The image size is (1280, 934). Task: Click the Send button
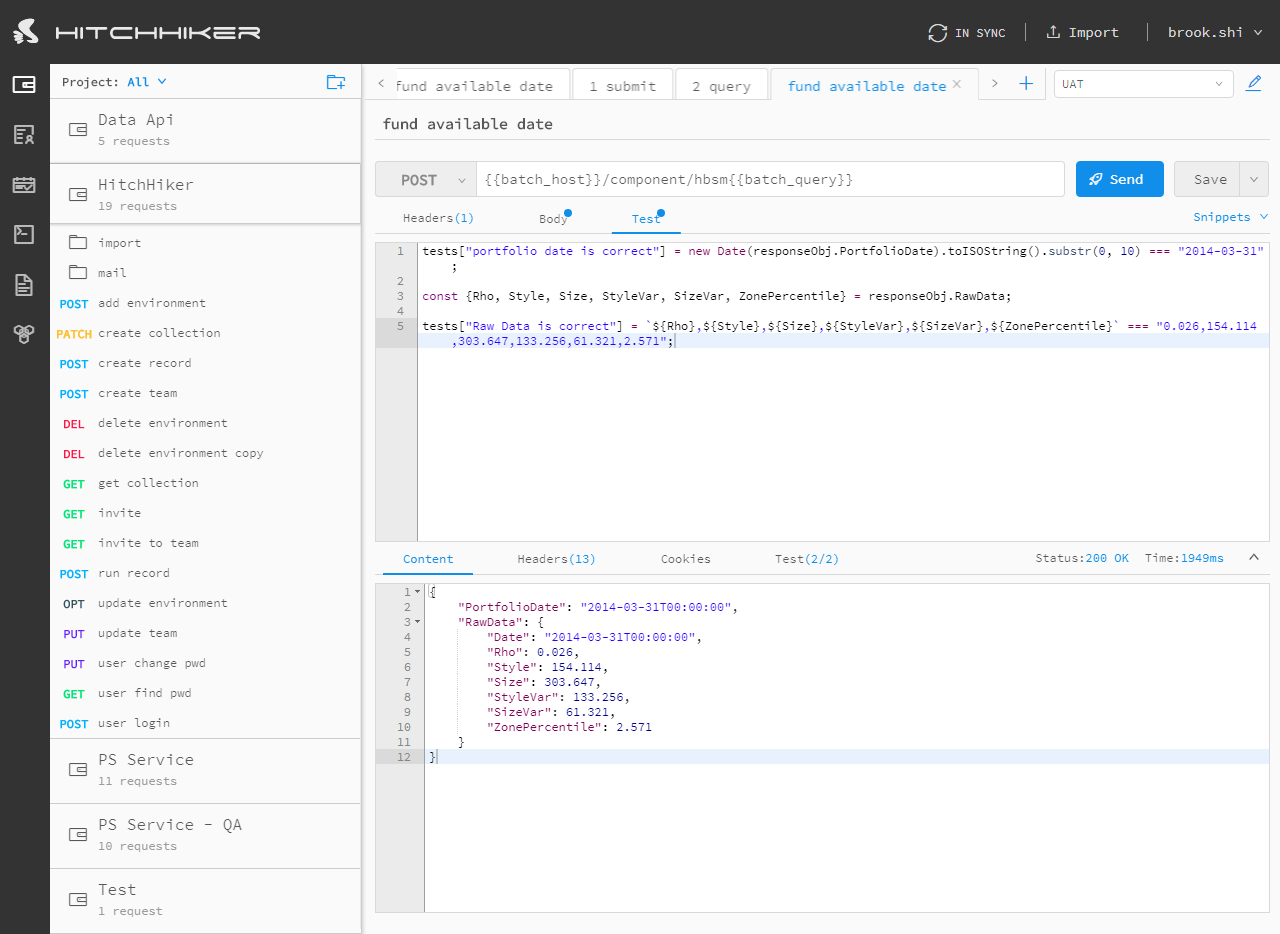tap(1119, 180)
